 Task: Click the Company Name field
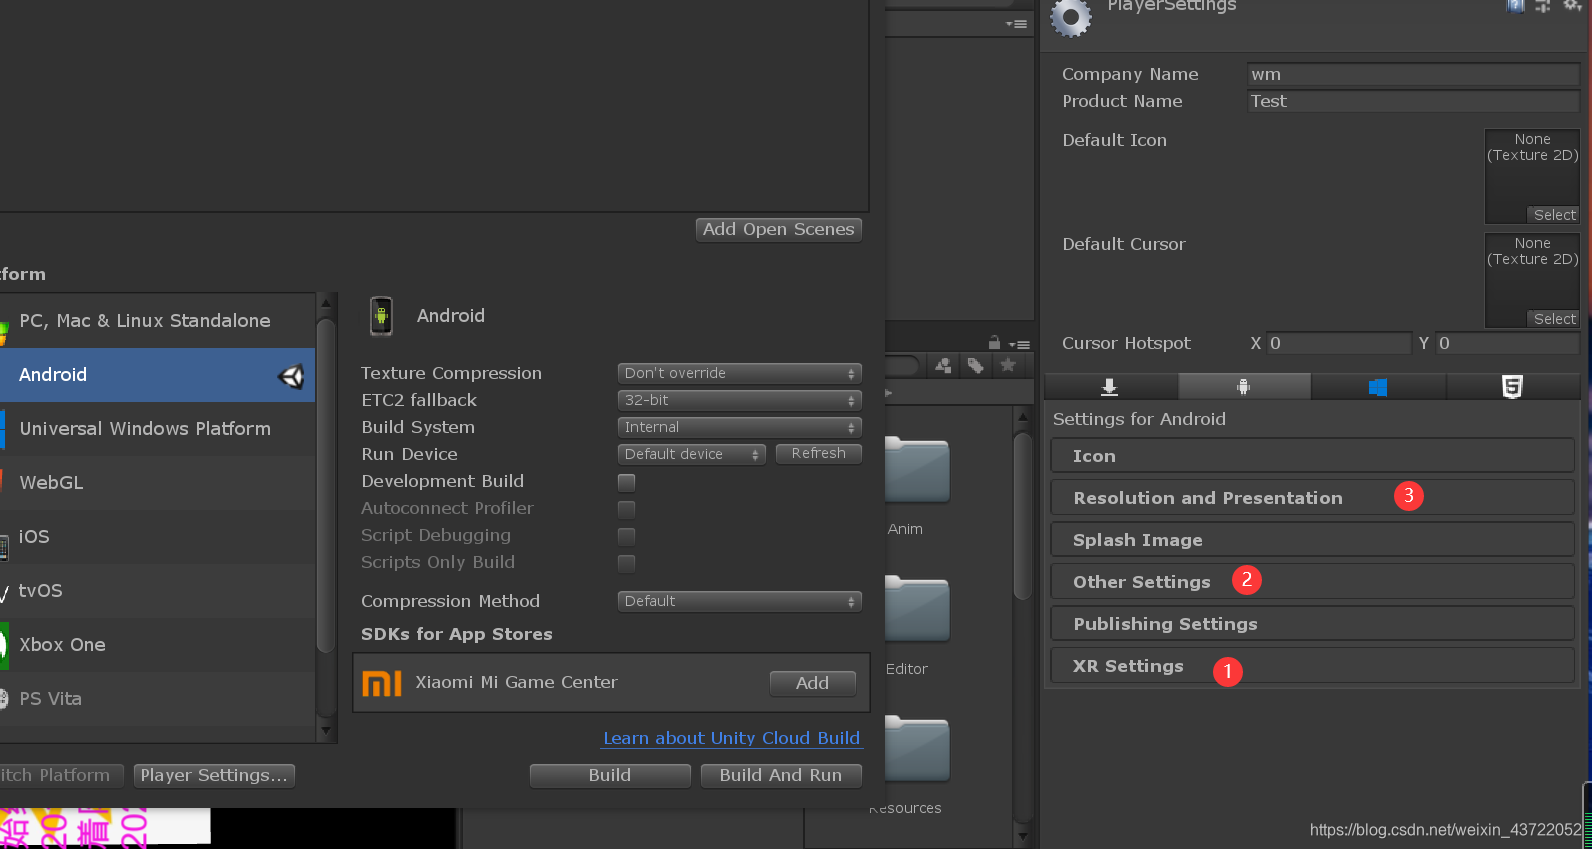tap(1412, 74)
